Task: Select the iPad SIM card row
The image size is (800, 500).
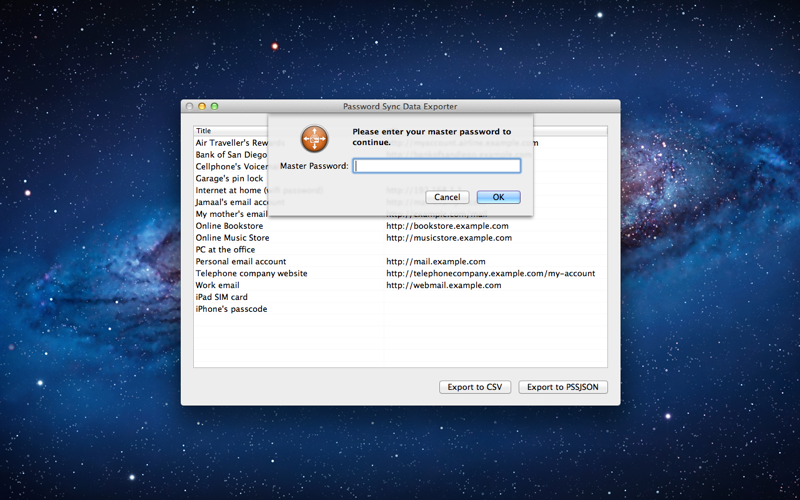Action: pos(400,297)
